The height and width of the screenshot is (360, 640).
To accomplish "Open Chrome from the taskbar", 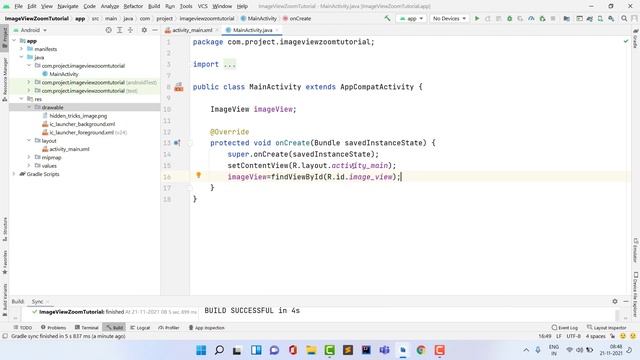I will (421, 350).
